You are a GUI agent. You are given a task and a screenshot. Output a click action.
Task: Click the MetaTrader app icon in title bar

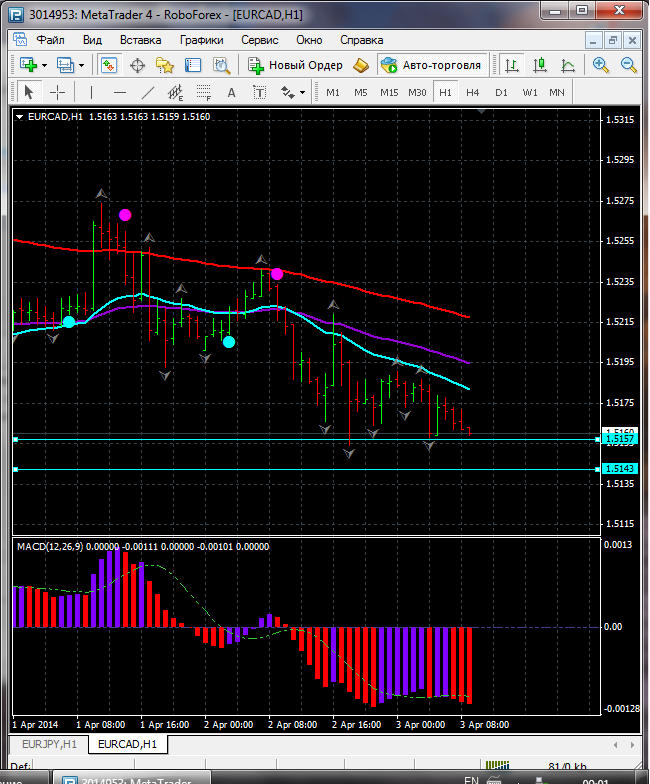tap(16, 15)
